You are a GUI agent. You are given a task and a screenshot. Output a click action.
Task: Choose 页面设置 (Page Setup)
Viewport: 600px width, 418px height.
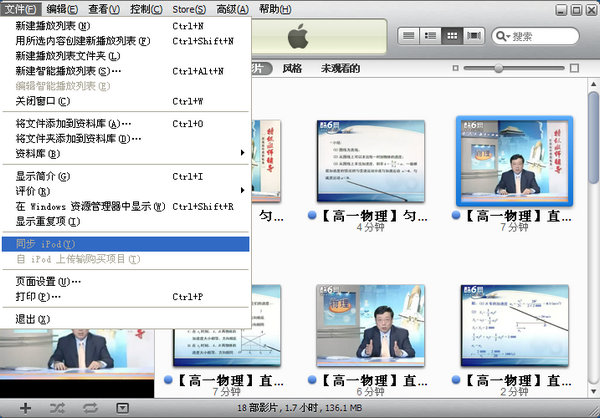[126, 282]
